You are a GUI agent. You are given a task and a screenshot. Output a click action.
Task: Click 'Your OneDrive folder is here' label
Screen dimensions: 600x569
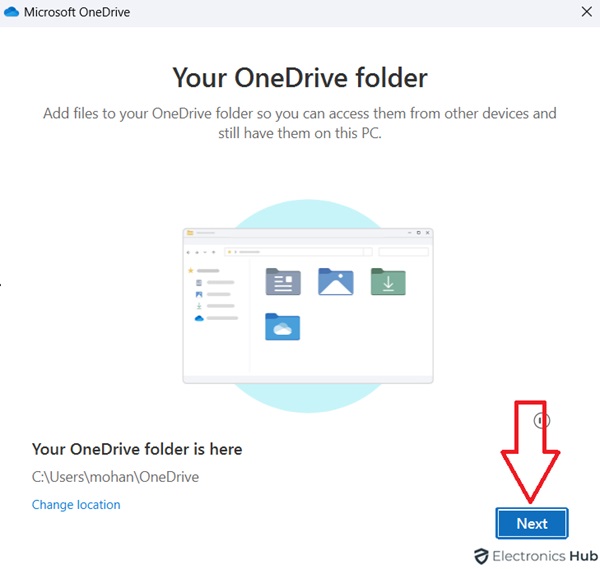137,449
